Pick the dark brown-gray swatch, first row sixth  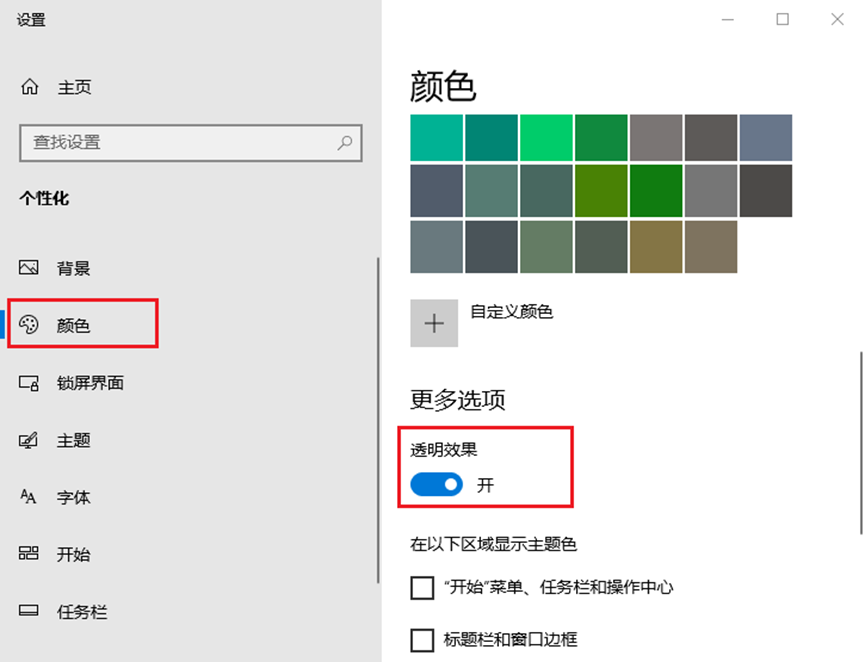(711, 138)
